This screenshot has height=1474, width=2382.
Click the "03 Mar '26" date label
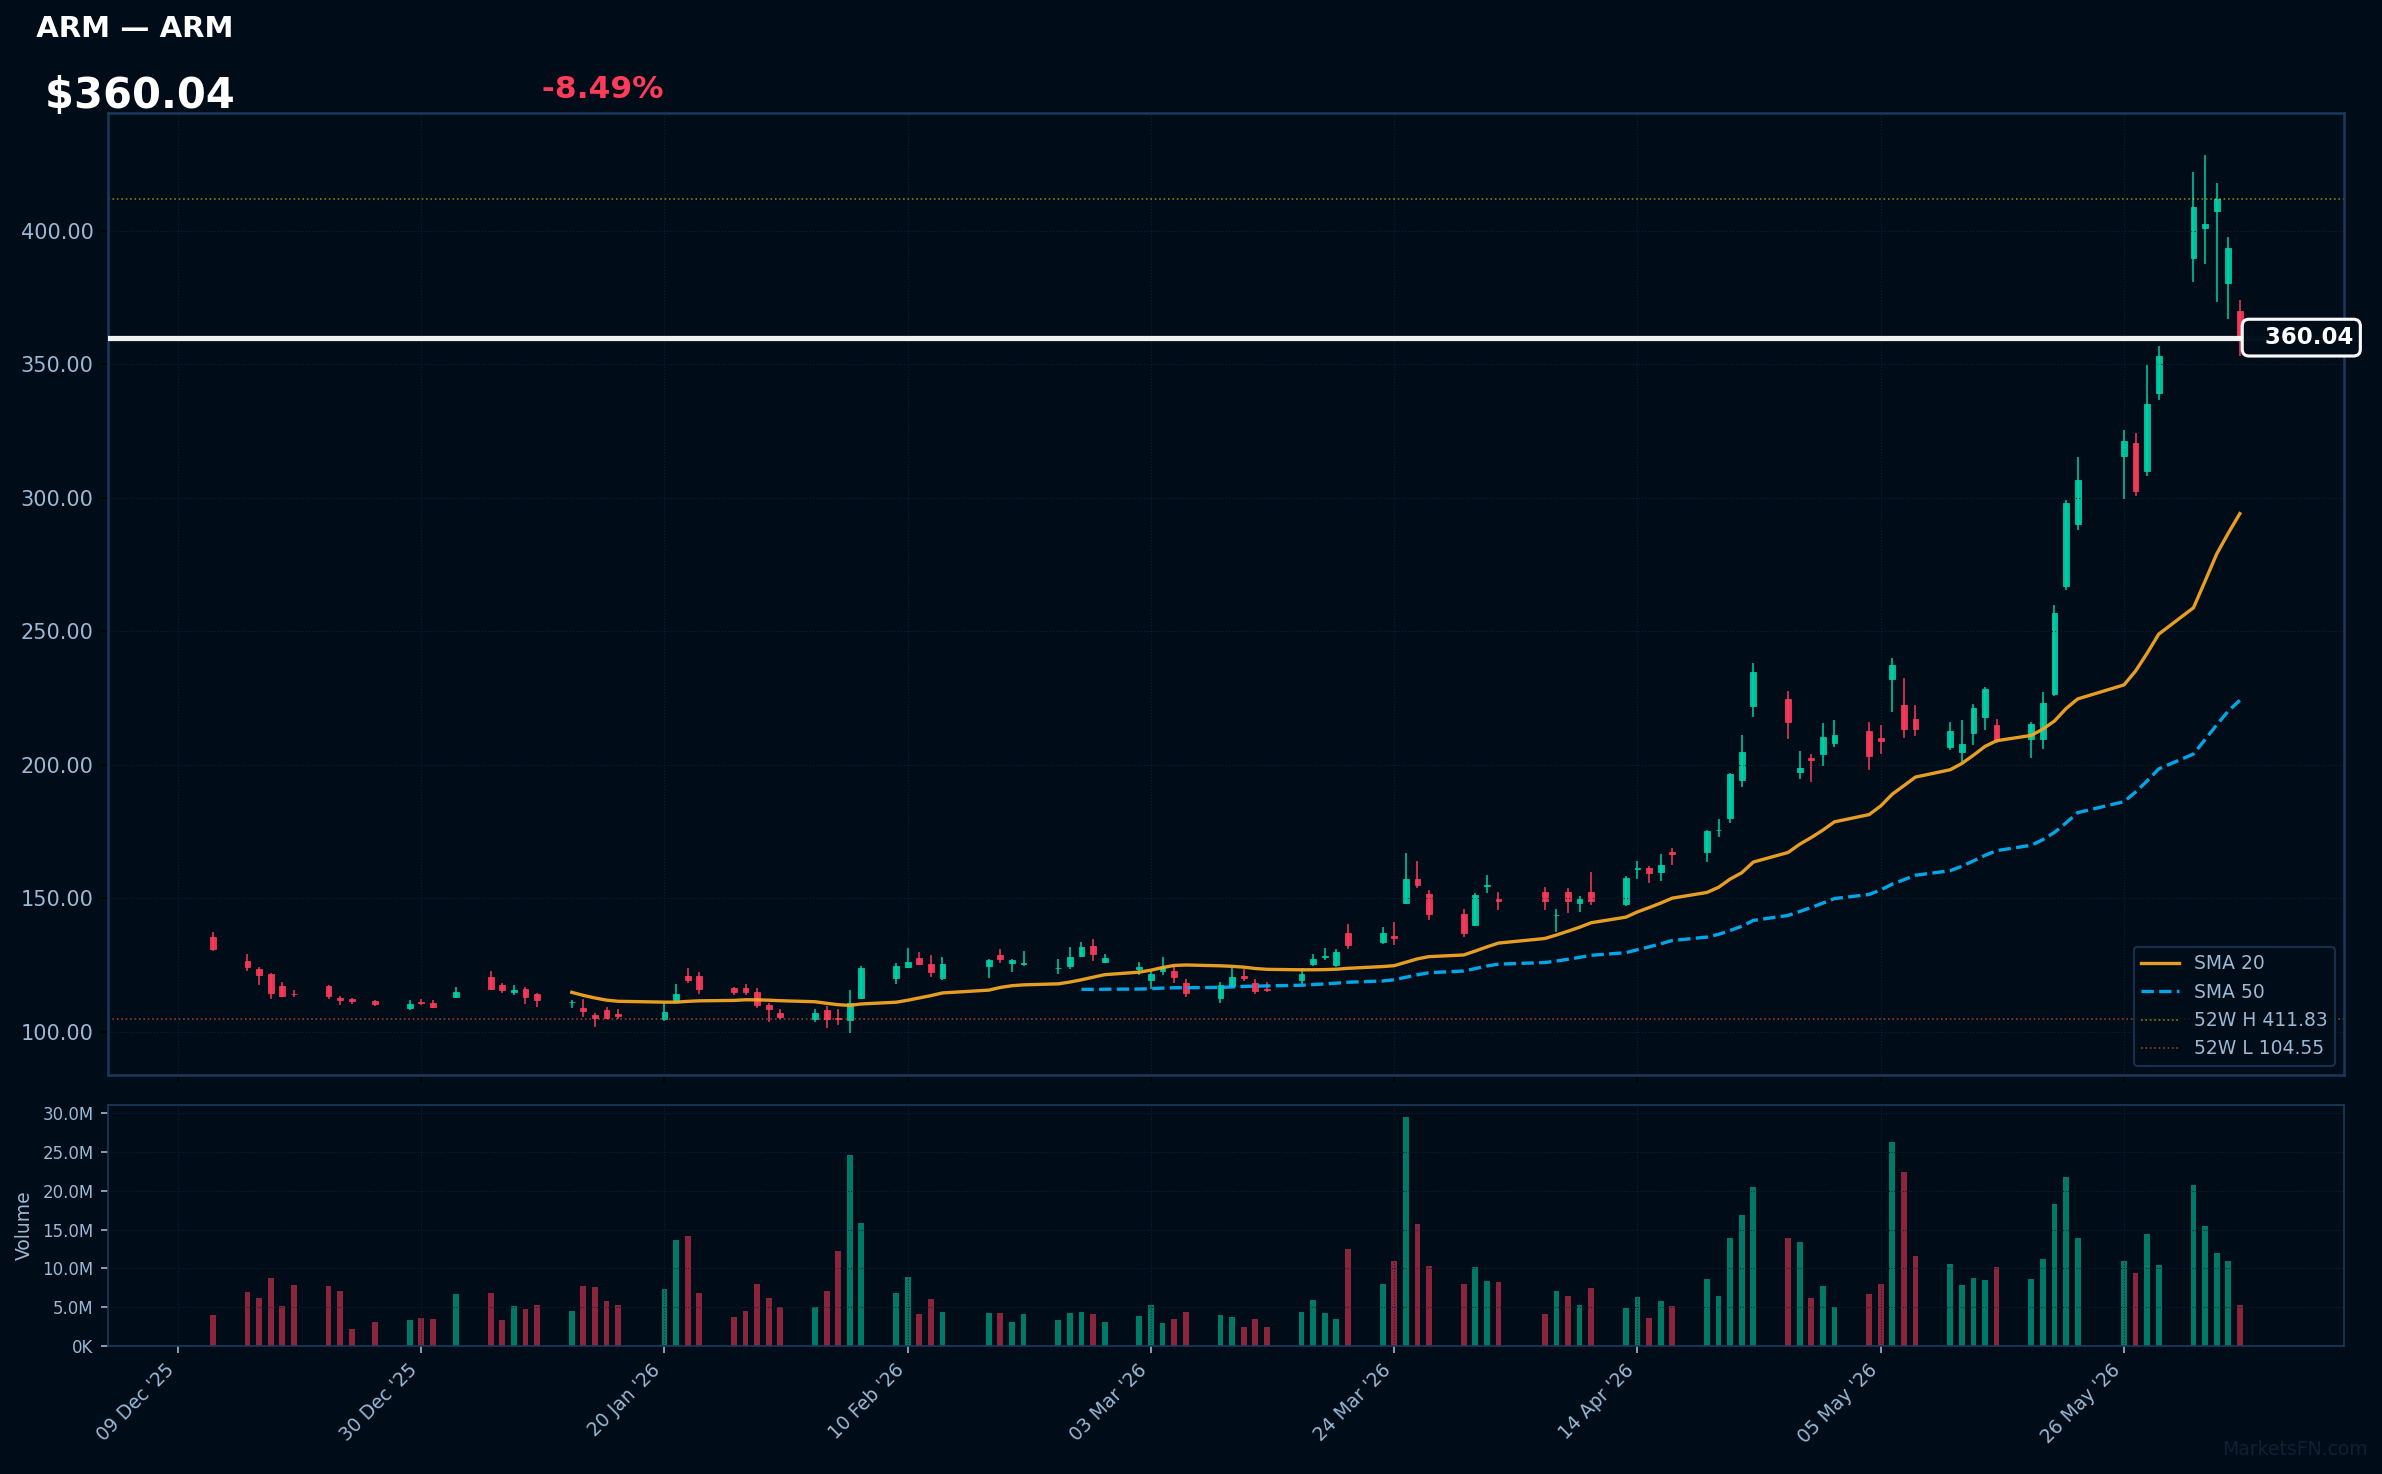tap(1109, 1401)
